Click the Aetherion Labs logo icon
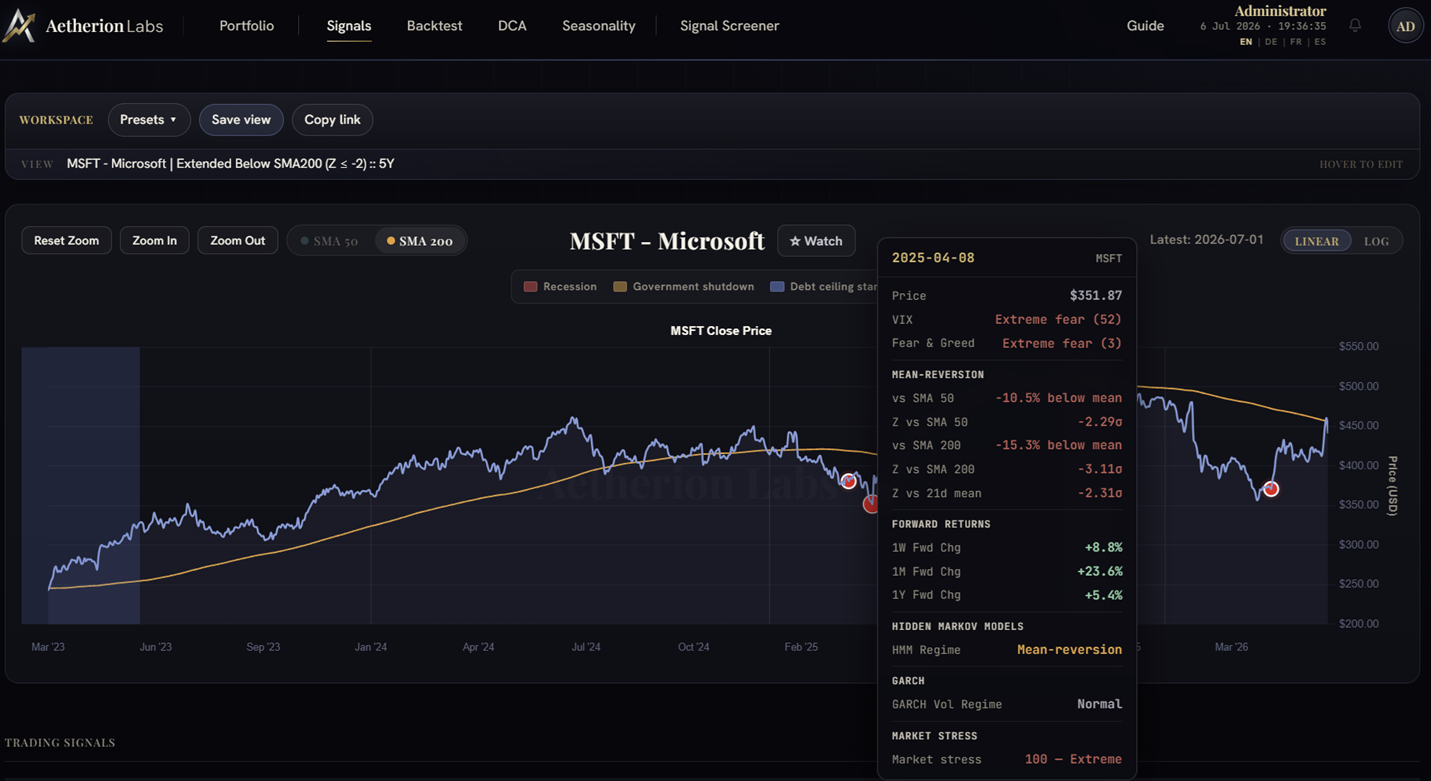1431x781 pixels. click(x=19, y=26)
